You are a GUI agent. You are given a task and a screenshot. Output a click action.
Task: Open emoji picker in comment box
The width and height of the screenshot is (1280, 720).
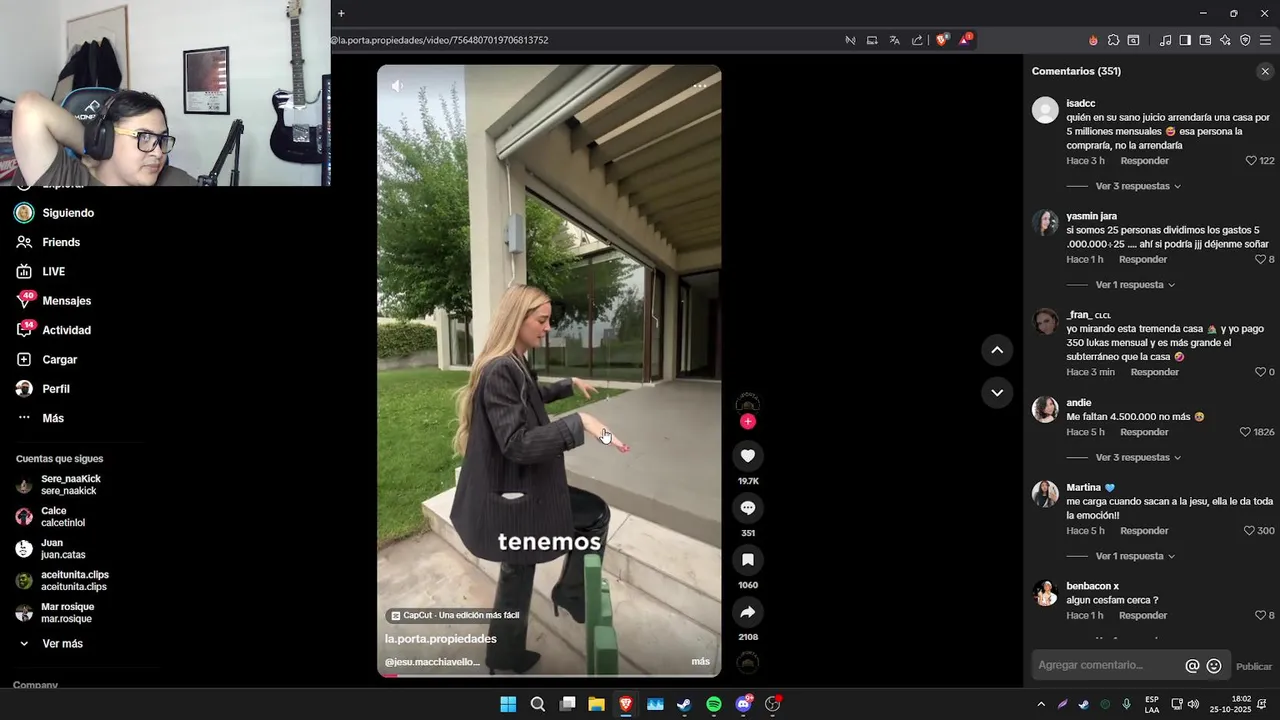tap(1214, 666)
